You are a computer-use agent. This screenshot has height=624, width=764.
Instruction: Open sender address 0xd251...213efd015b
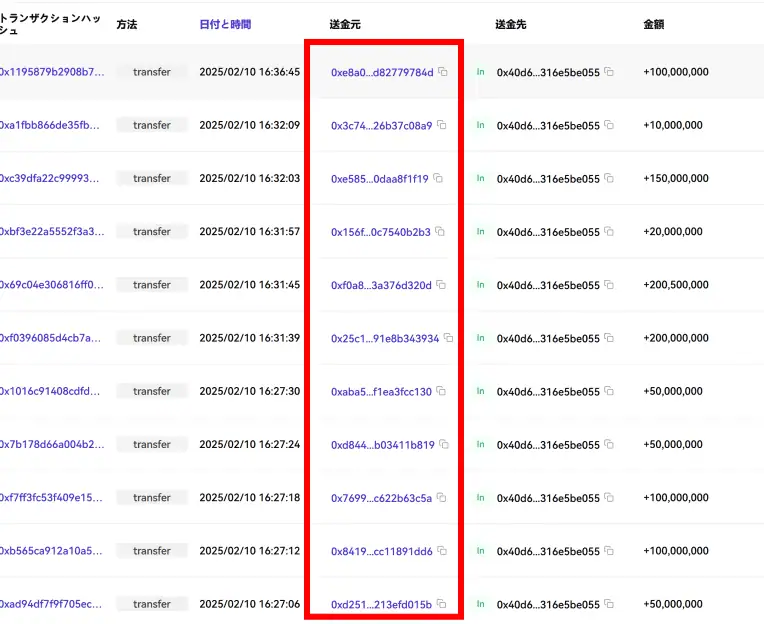click(381, 605)
